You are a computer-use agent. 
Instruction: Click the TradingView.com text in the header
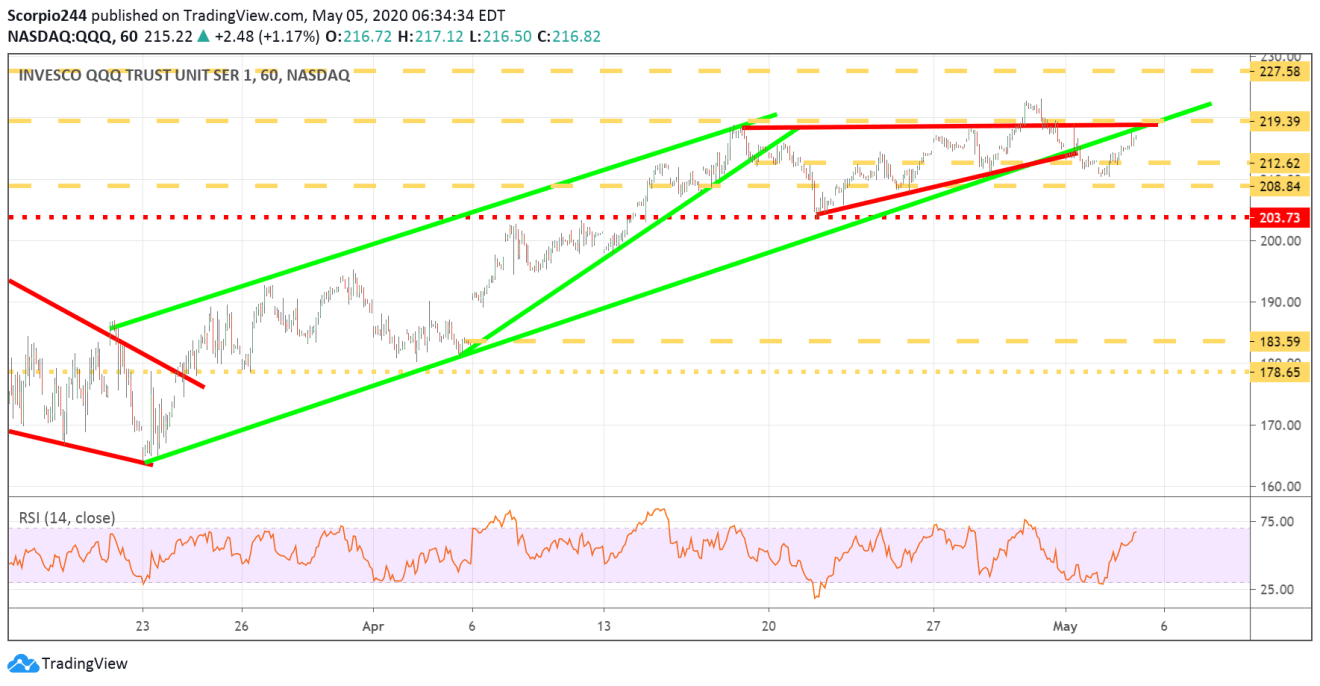(244, 15)
